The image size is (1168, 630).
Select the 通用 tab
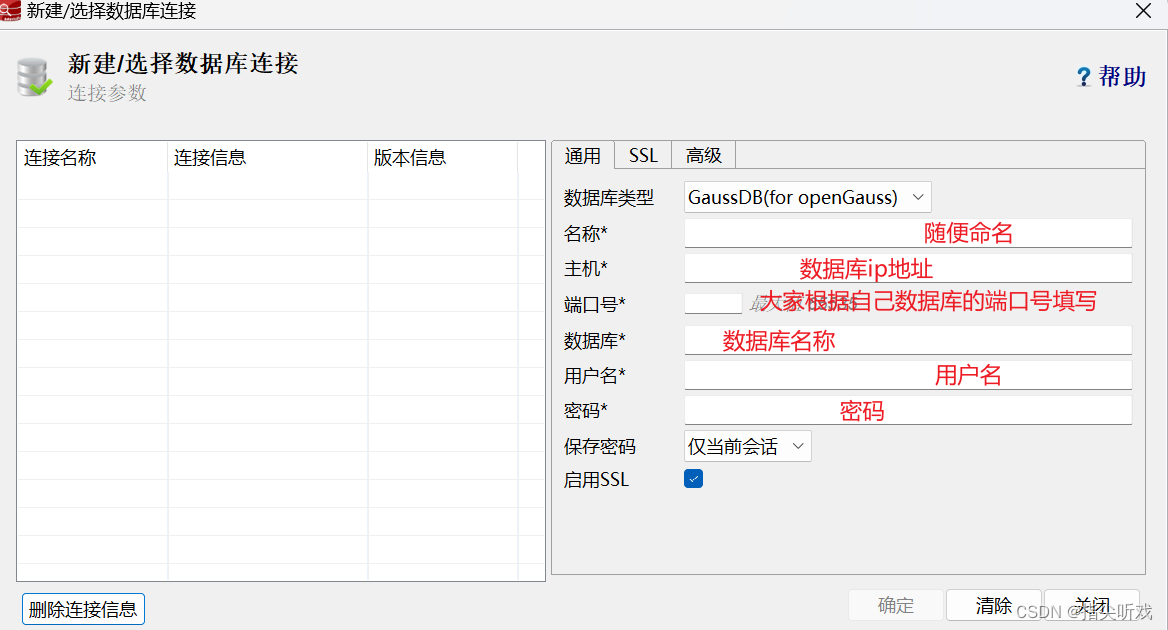(583, 155)
